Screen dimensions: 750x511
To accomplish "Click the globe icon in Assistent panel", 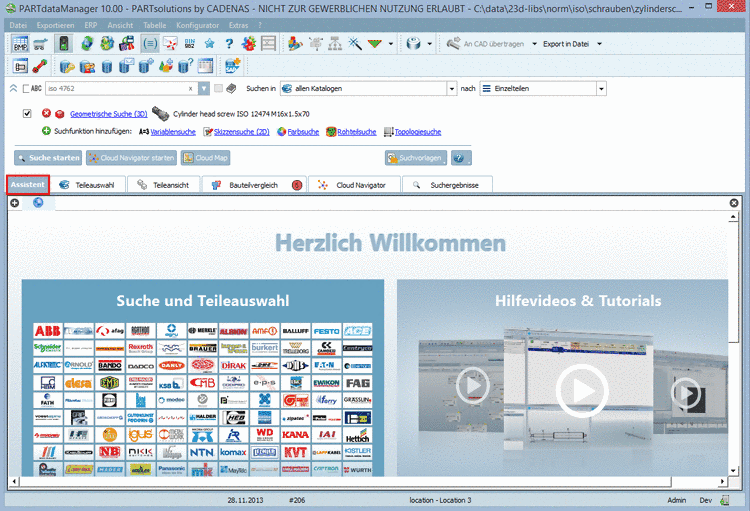I will 38,202.
